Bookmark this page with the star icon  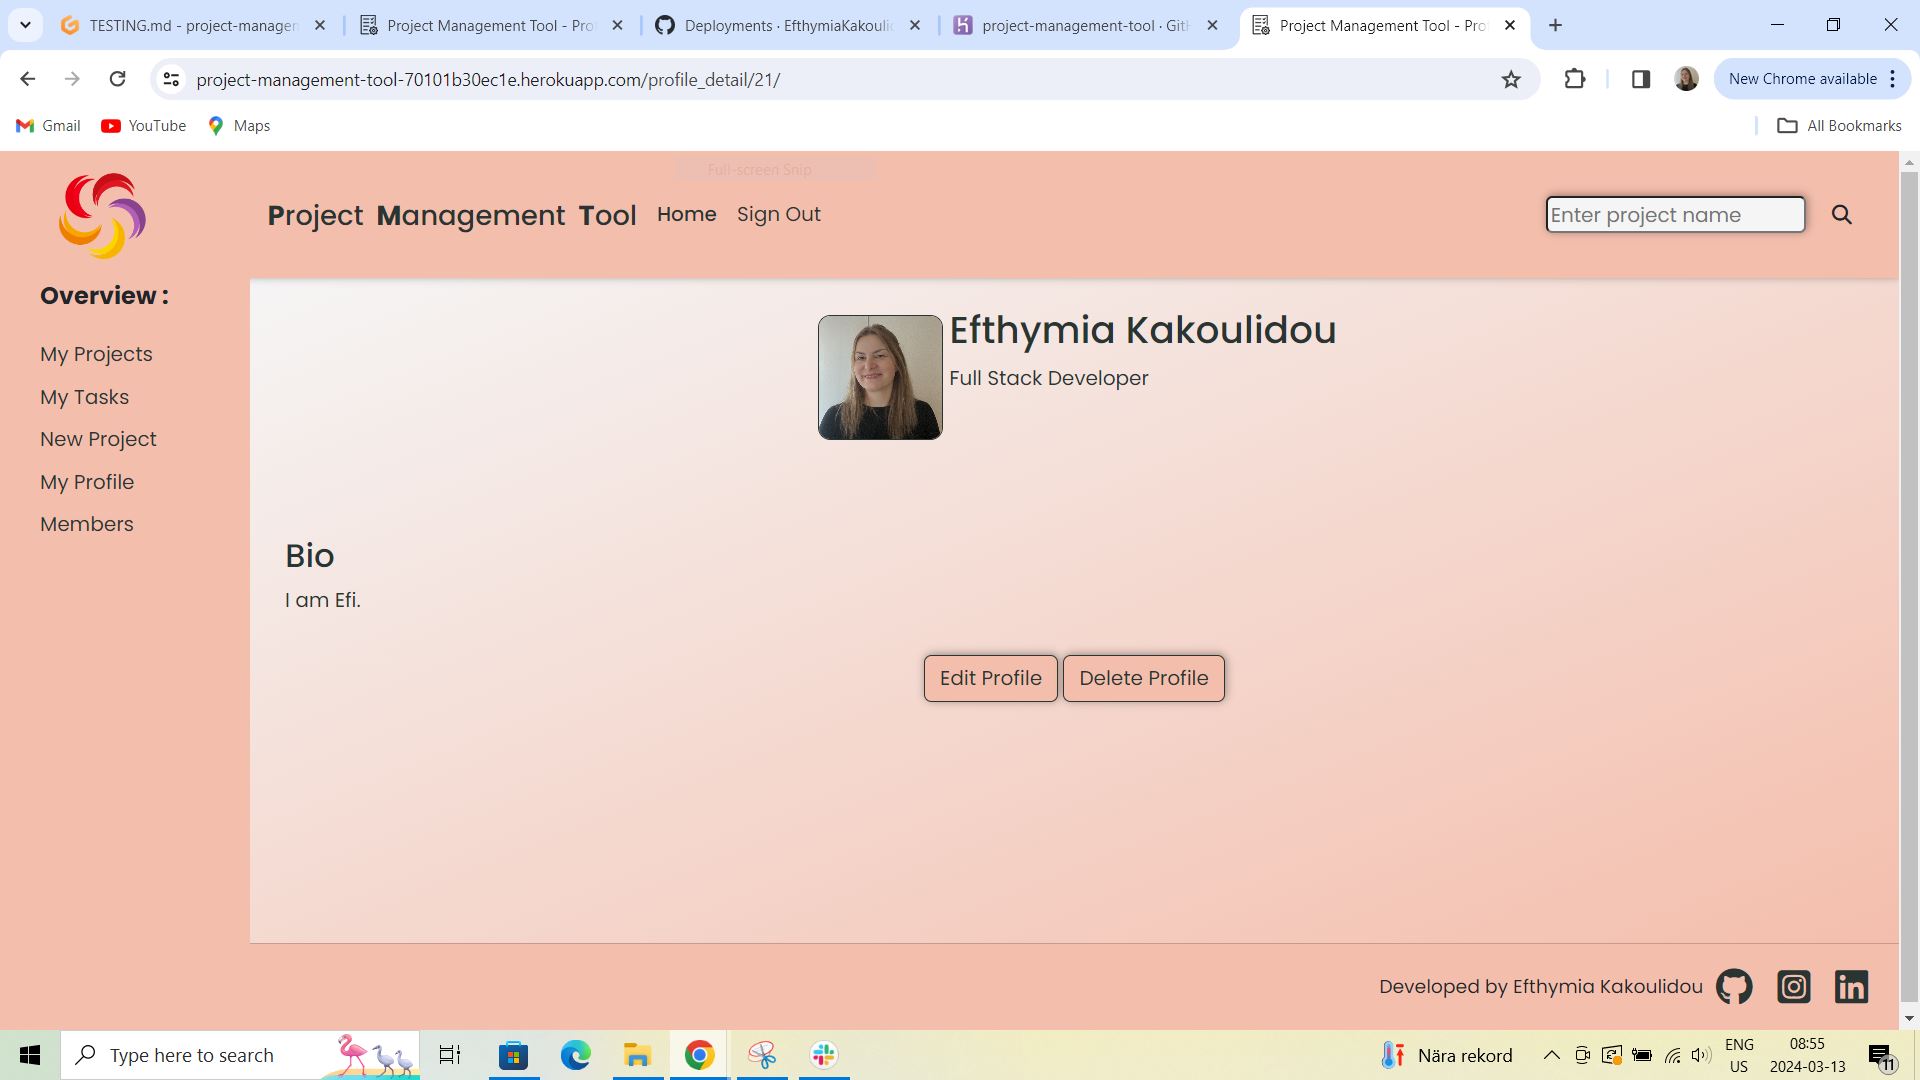(x=1511, y=79)
